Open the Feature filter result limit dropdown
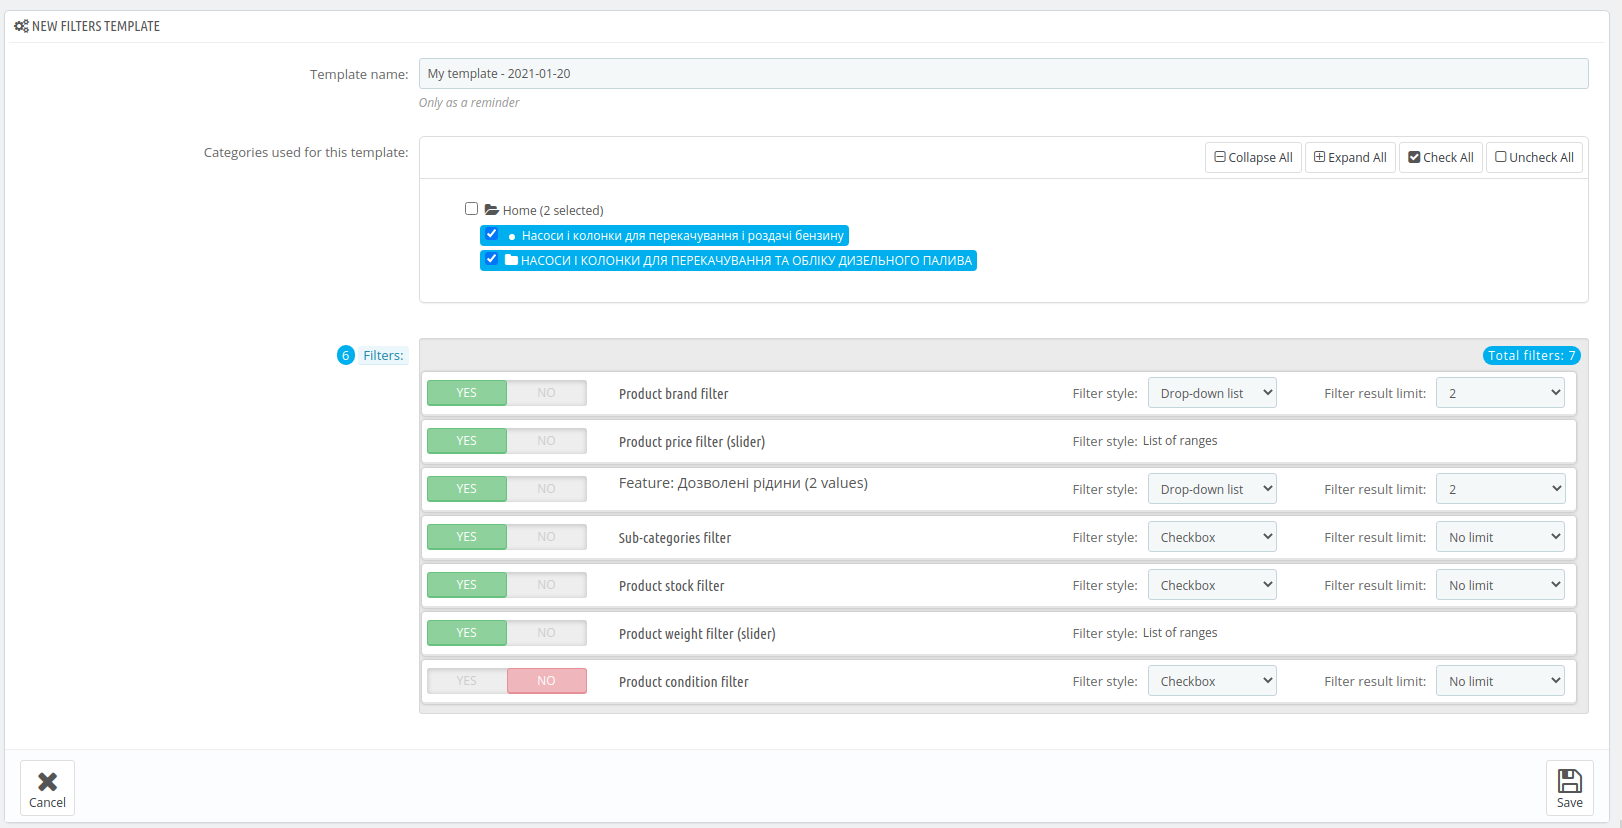The width and height of the screenshot is (1622, 828). pyautogui.click(x=1500, y=489)
